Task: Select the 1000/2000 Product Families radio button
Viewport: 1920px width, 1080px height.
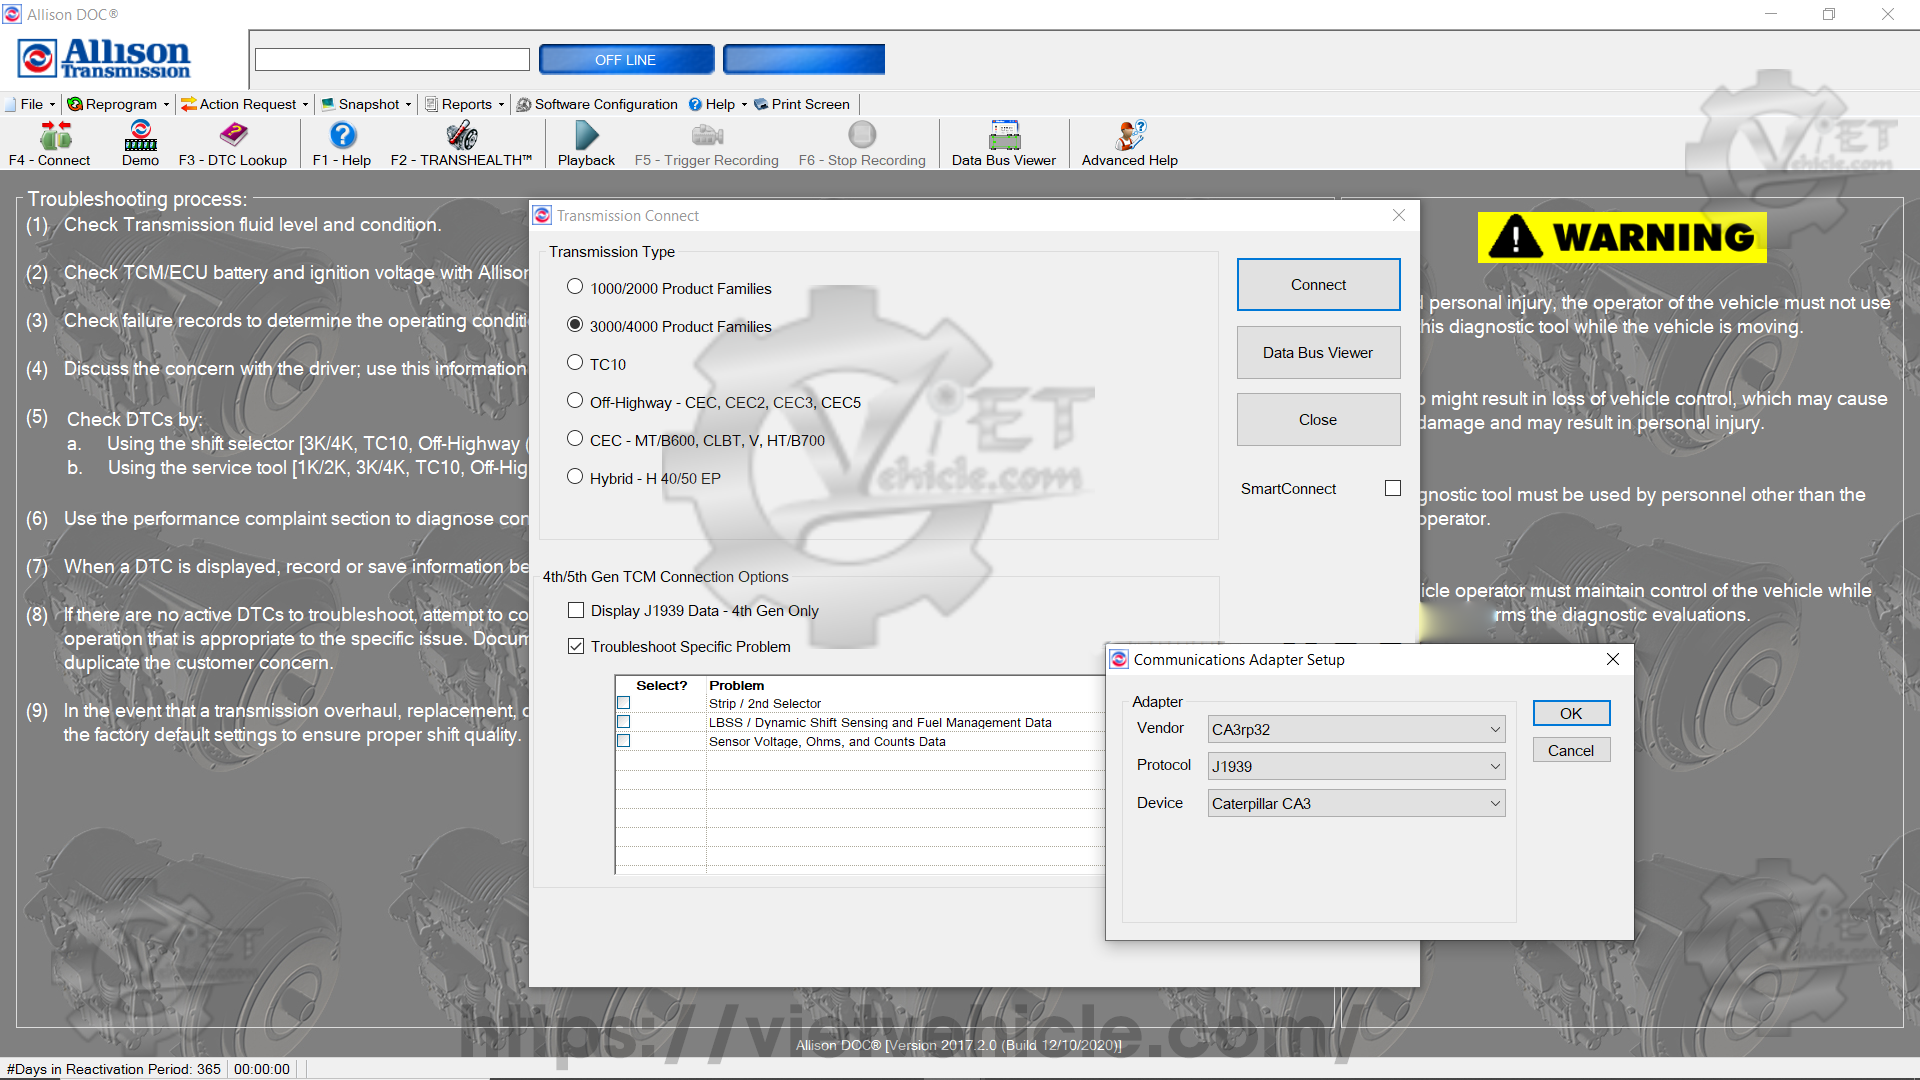Action: coord(575,287)
